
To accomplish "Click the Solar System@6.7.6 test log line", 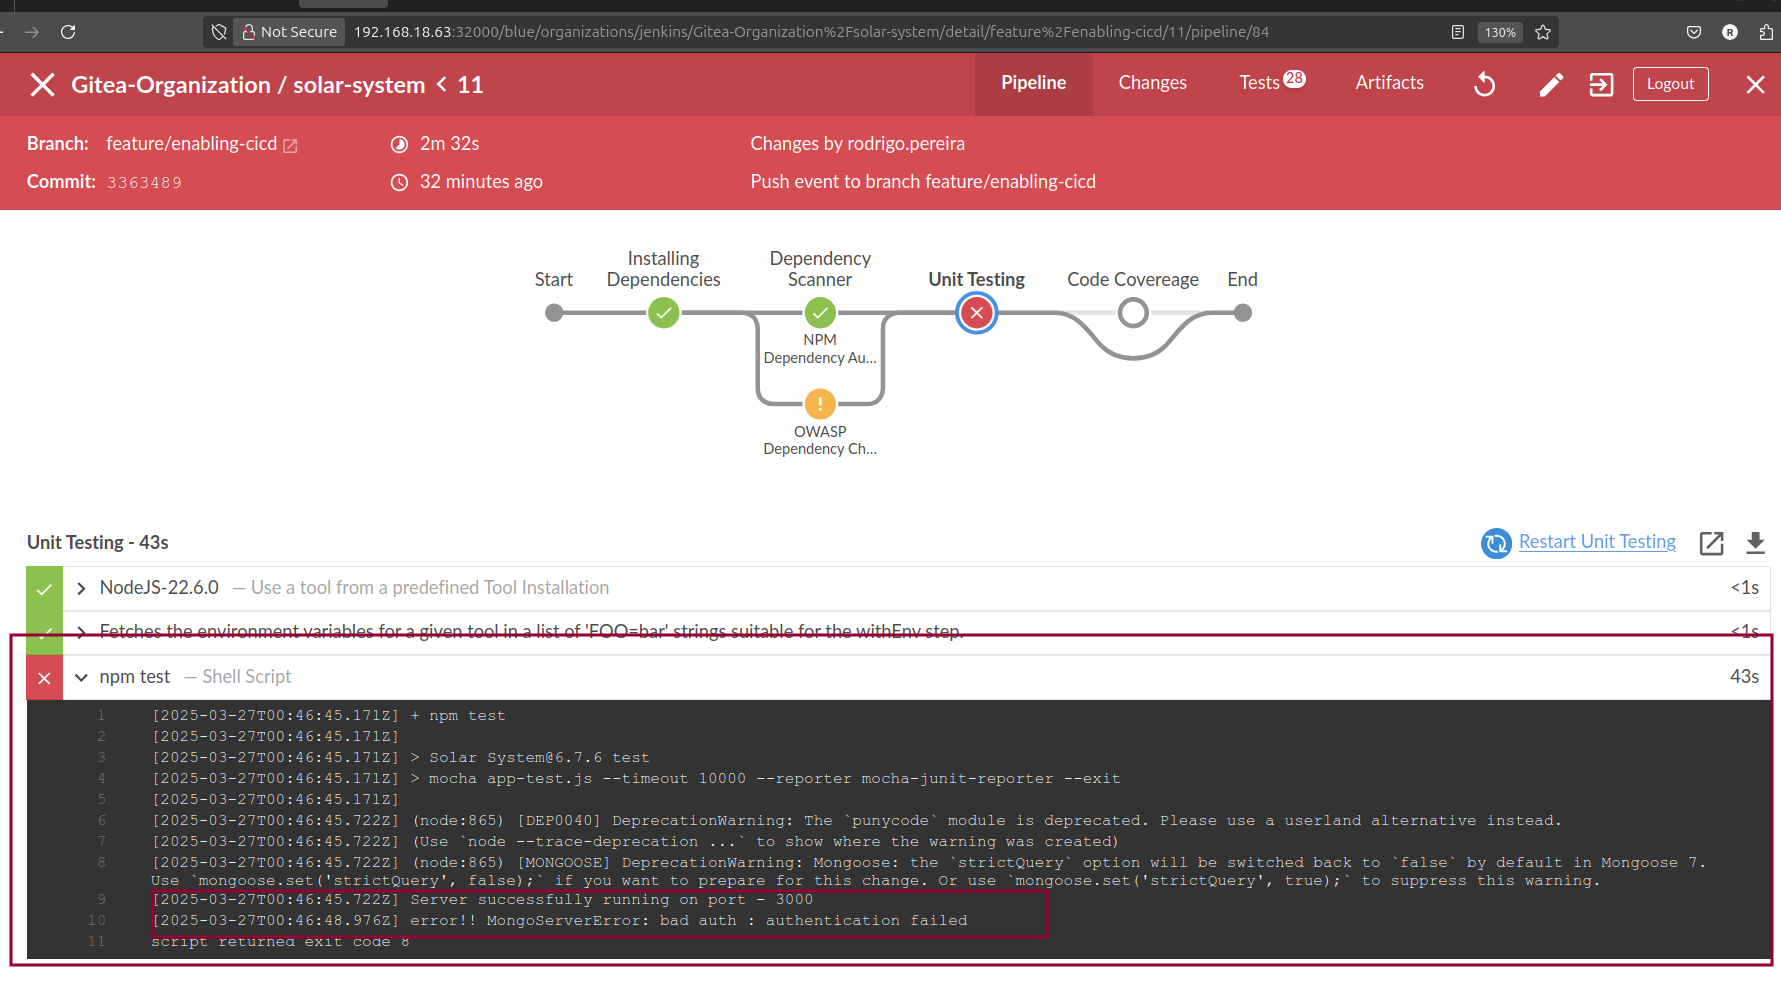I will [400, 758].
